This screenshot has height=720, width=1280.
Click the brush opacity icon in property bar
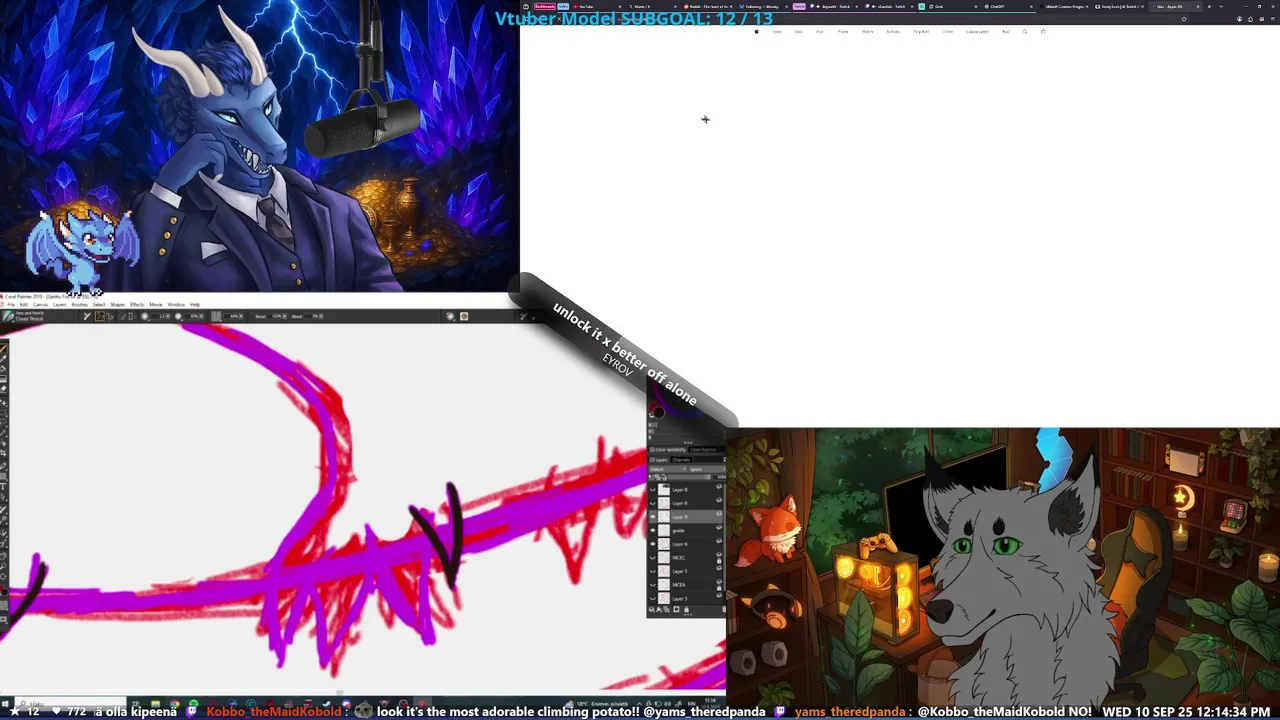point(178,316)
